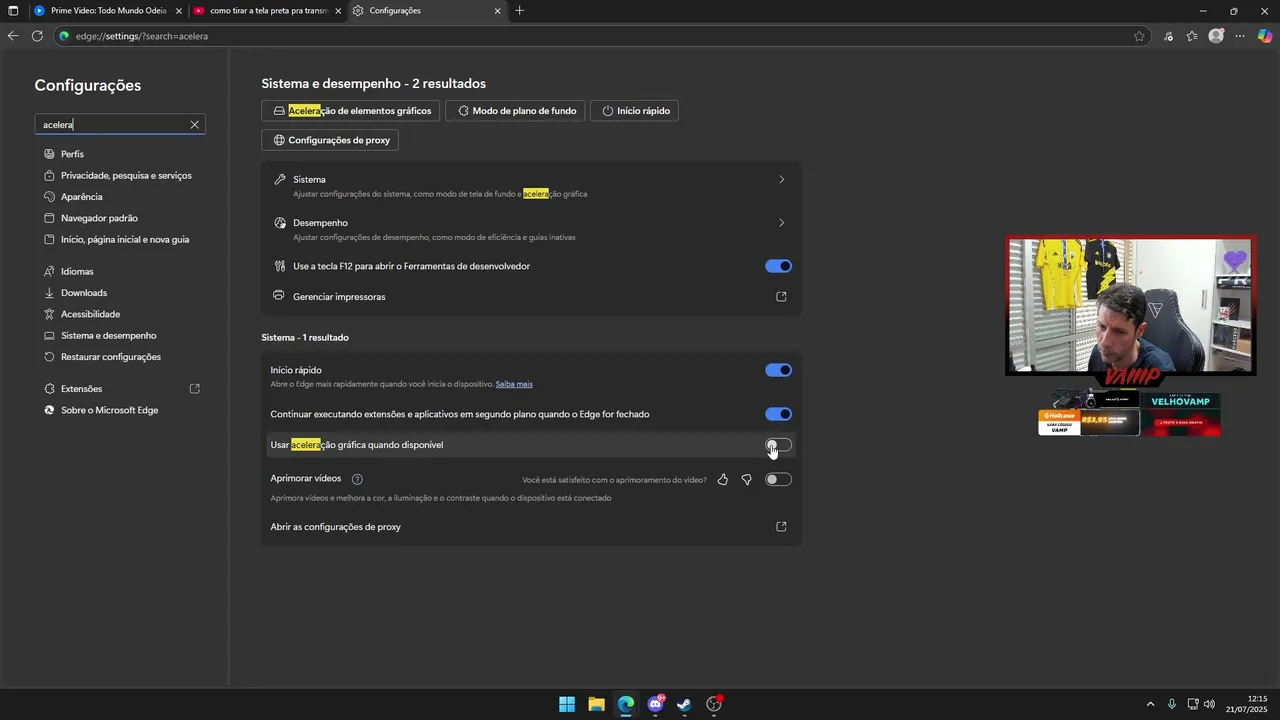Click the browser back arrow

click(13, 36)
